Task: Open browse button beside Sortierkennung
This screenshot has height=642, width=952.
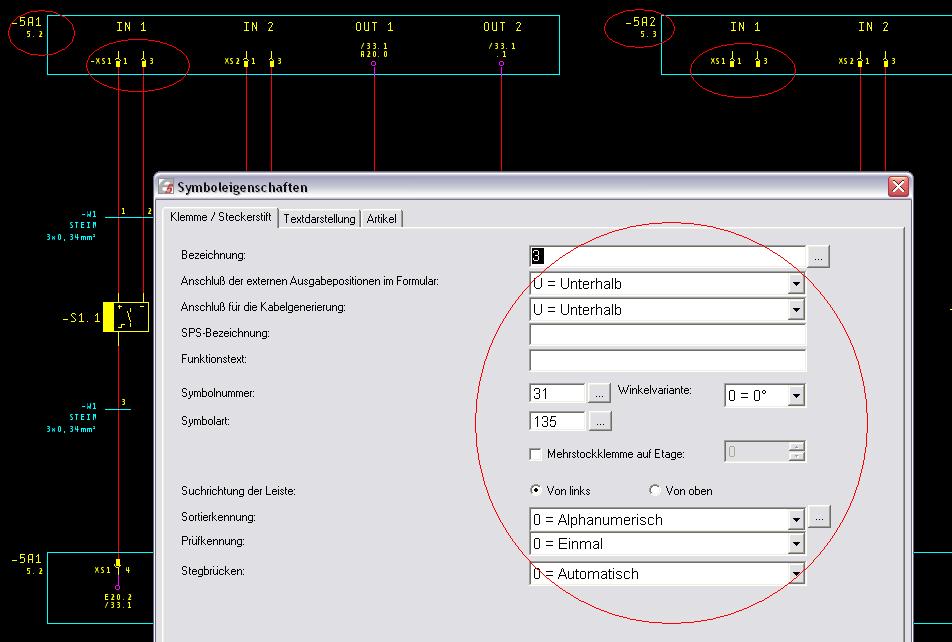Action: tap(819, 517)
